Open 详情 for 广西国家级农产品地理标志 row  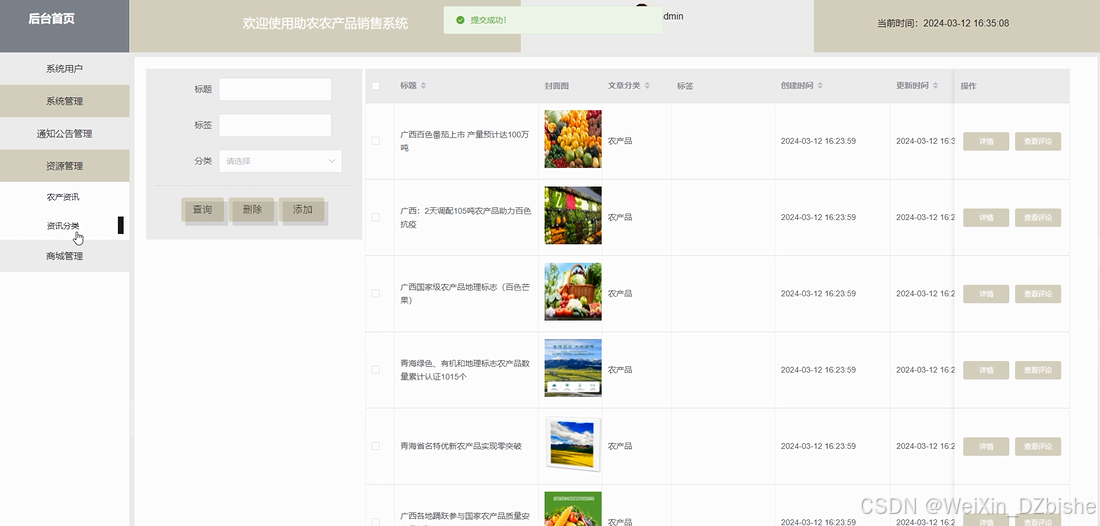click(986, 294)
